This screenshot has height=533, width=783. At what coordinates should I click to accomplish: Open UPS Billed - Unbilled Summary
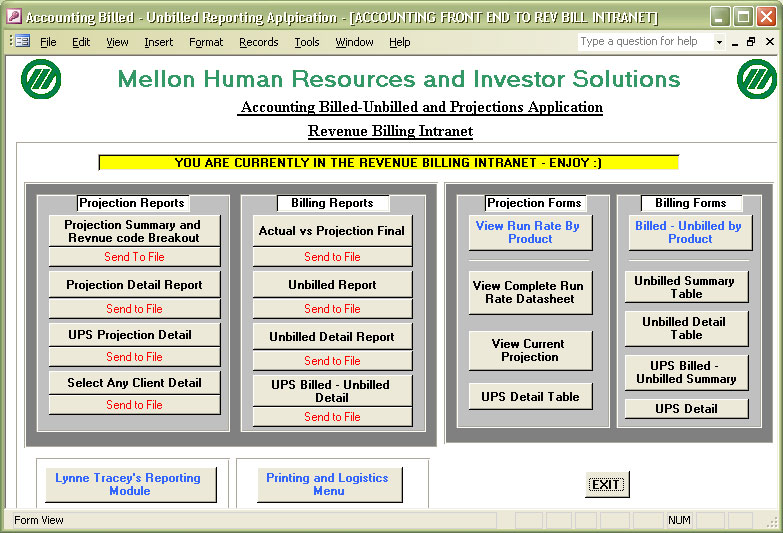[x=687, y=372]
